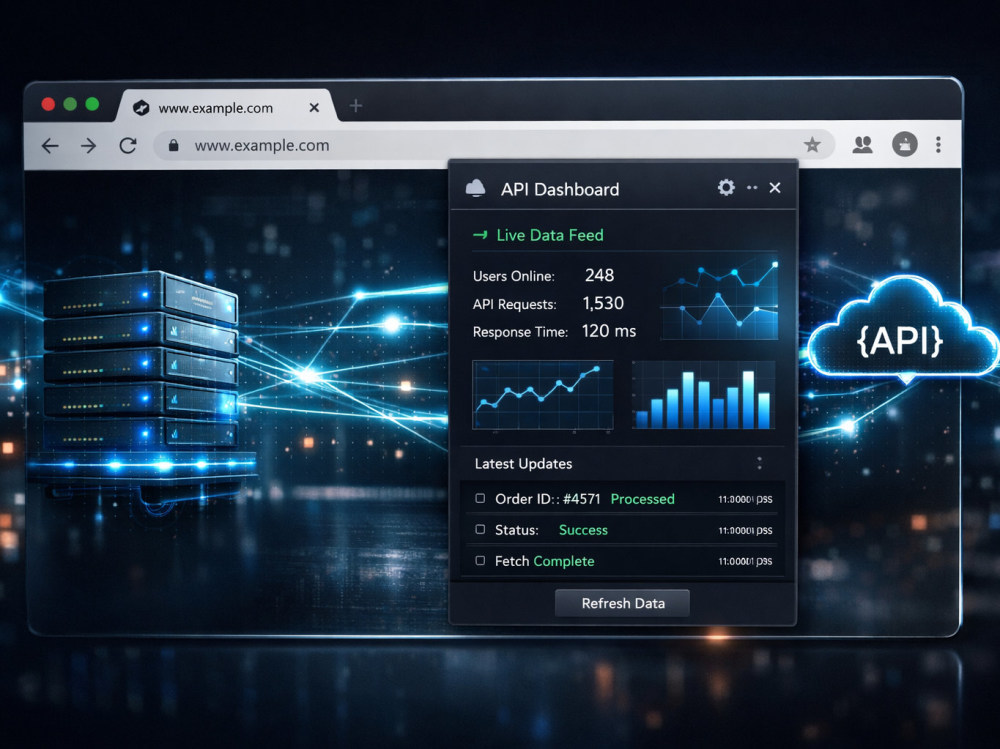This screenshot has width=1000, height=749.
Task: Close the API Dashboard panel
Action: 775,188
